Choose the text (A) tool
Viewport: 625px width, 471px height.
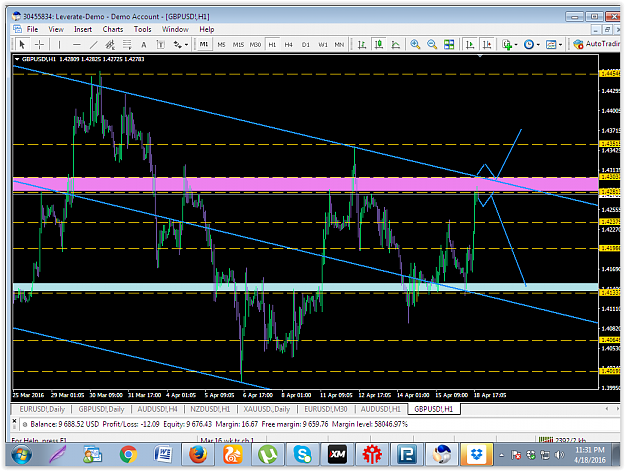[x=144, y=45]
